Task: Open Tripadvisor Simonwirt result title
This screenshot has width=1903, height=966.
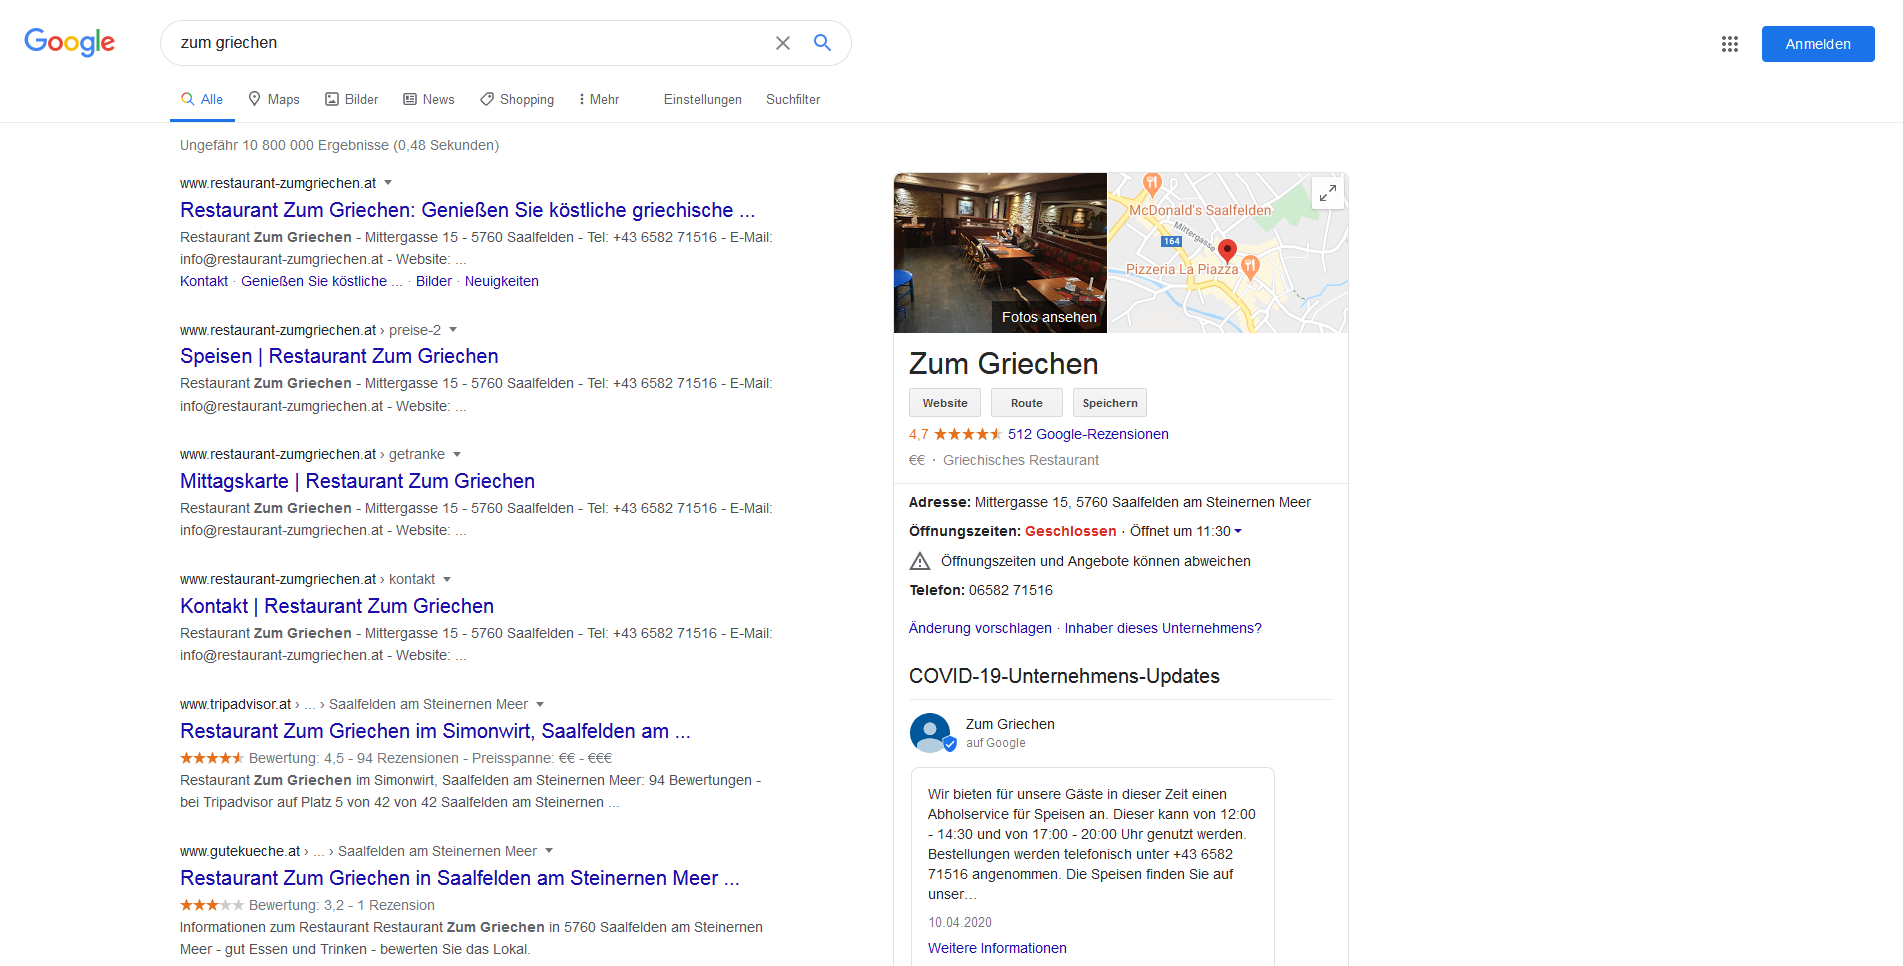Action: coord(435,731)
